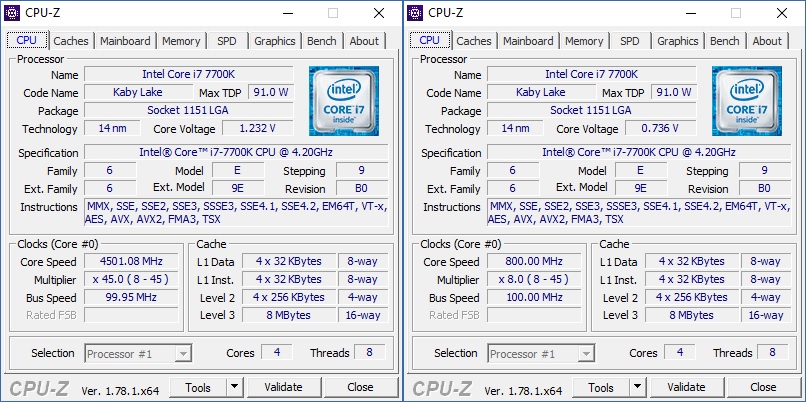
Task: Click Cores value 4 in right window
Action: coord(680,353)
